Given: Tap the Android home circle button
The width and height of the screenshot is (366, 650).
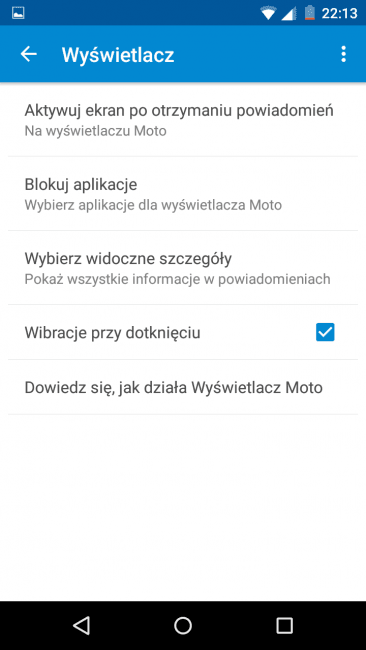Looking at the screenshot, I should click(x=183, y=625).
